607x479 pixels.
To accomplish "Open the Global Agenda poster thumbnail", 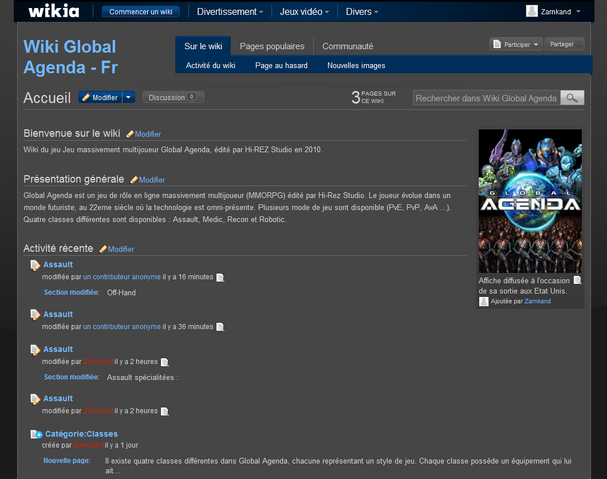I will pos(530,201).
